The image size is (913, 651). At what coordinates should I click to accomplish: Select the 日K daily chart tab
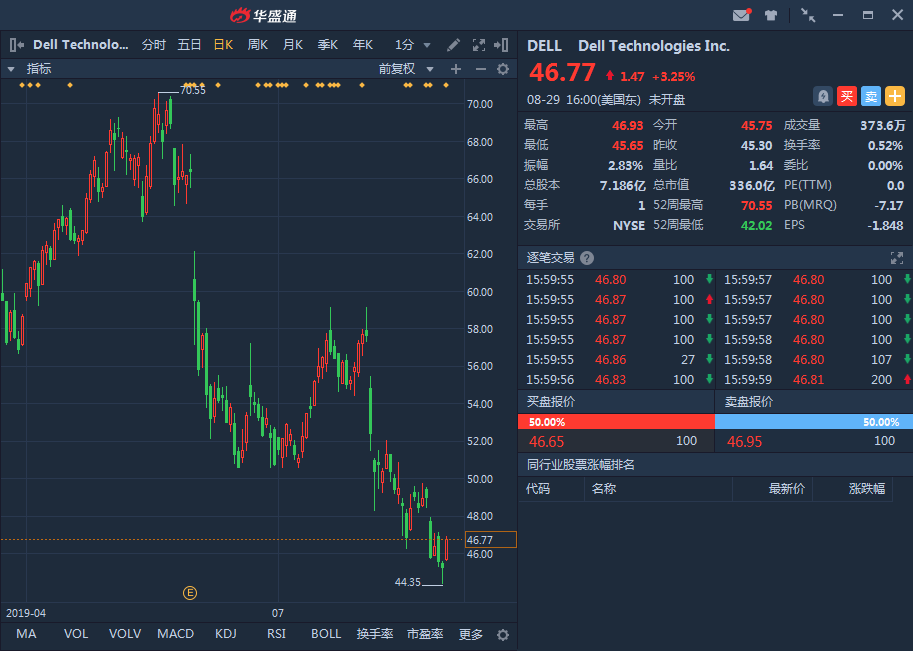(x=224, y=45)
